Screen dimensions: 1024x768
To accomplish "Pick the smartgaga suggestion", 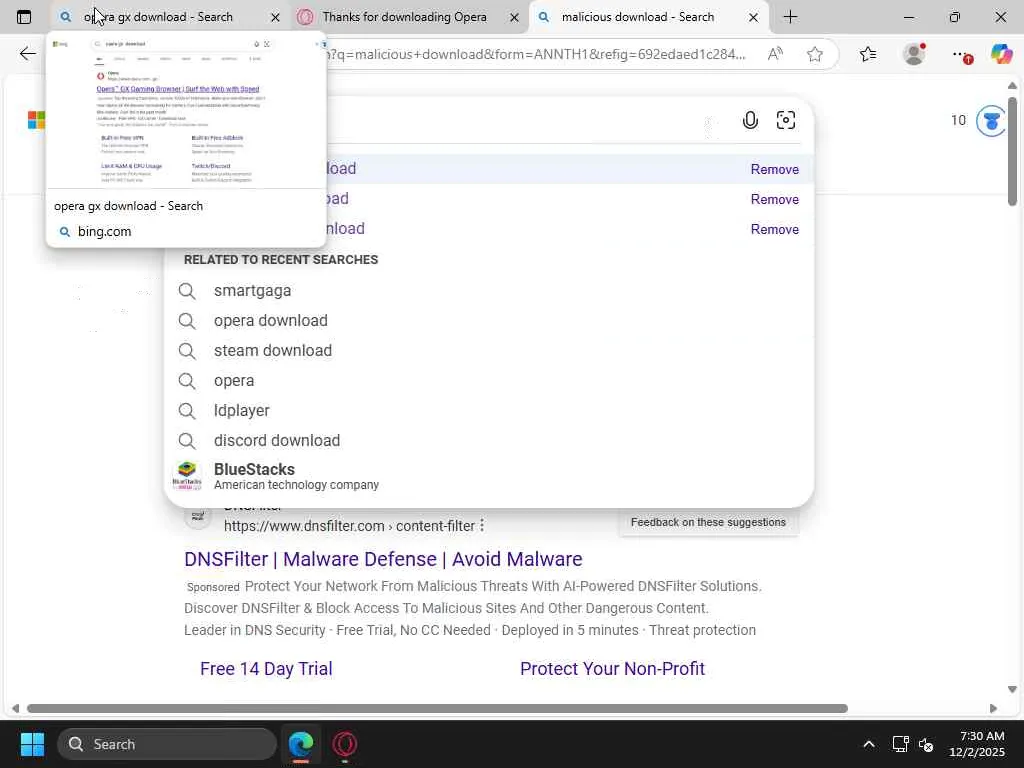I will click(x=488, y=291).
